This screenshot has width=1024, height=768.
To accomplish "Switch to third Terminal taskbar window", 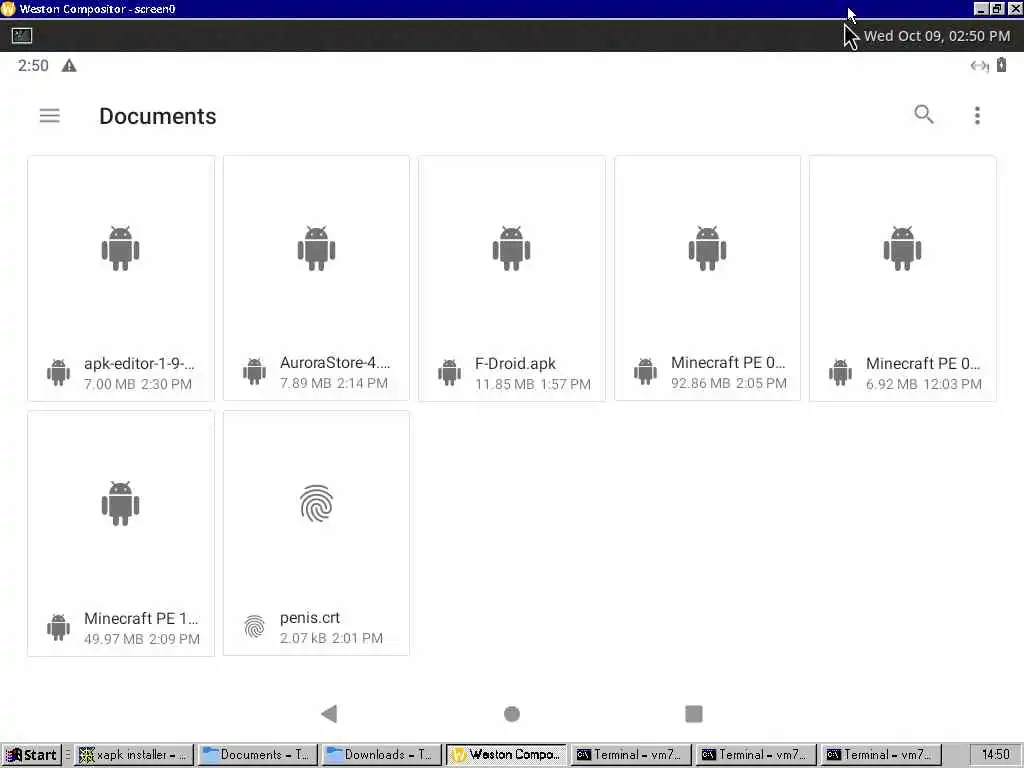I will tap(880, 755).
